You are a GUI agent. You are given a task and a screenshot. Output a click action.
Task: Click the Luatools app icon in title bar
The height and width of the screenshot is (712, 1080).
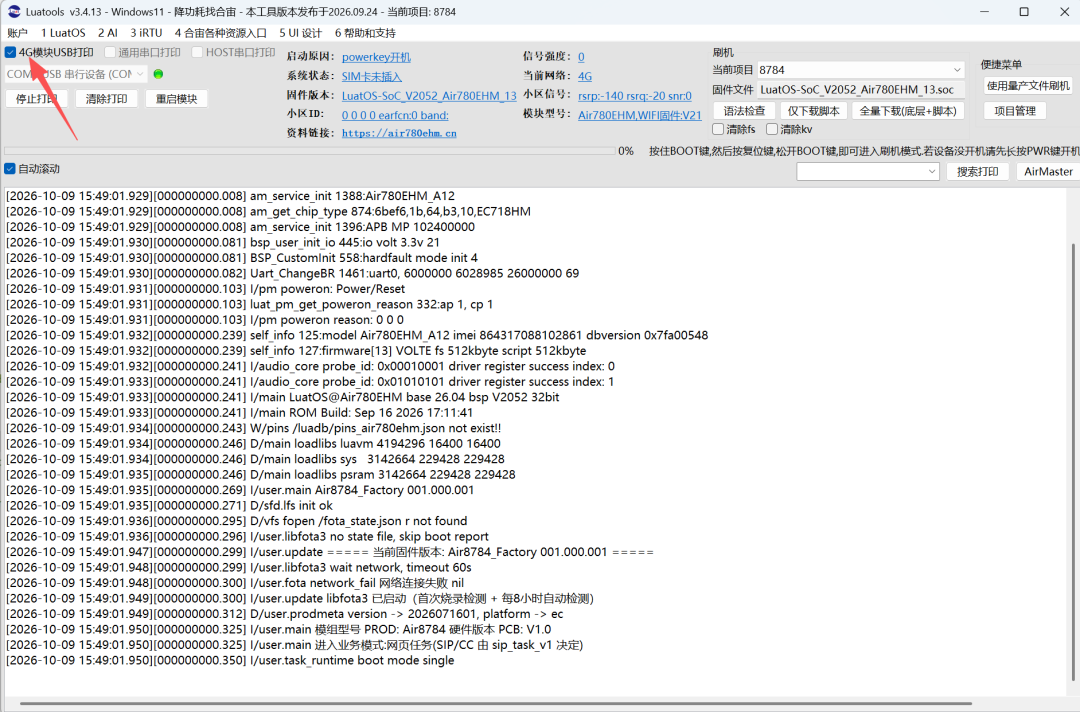pos(14,12)
